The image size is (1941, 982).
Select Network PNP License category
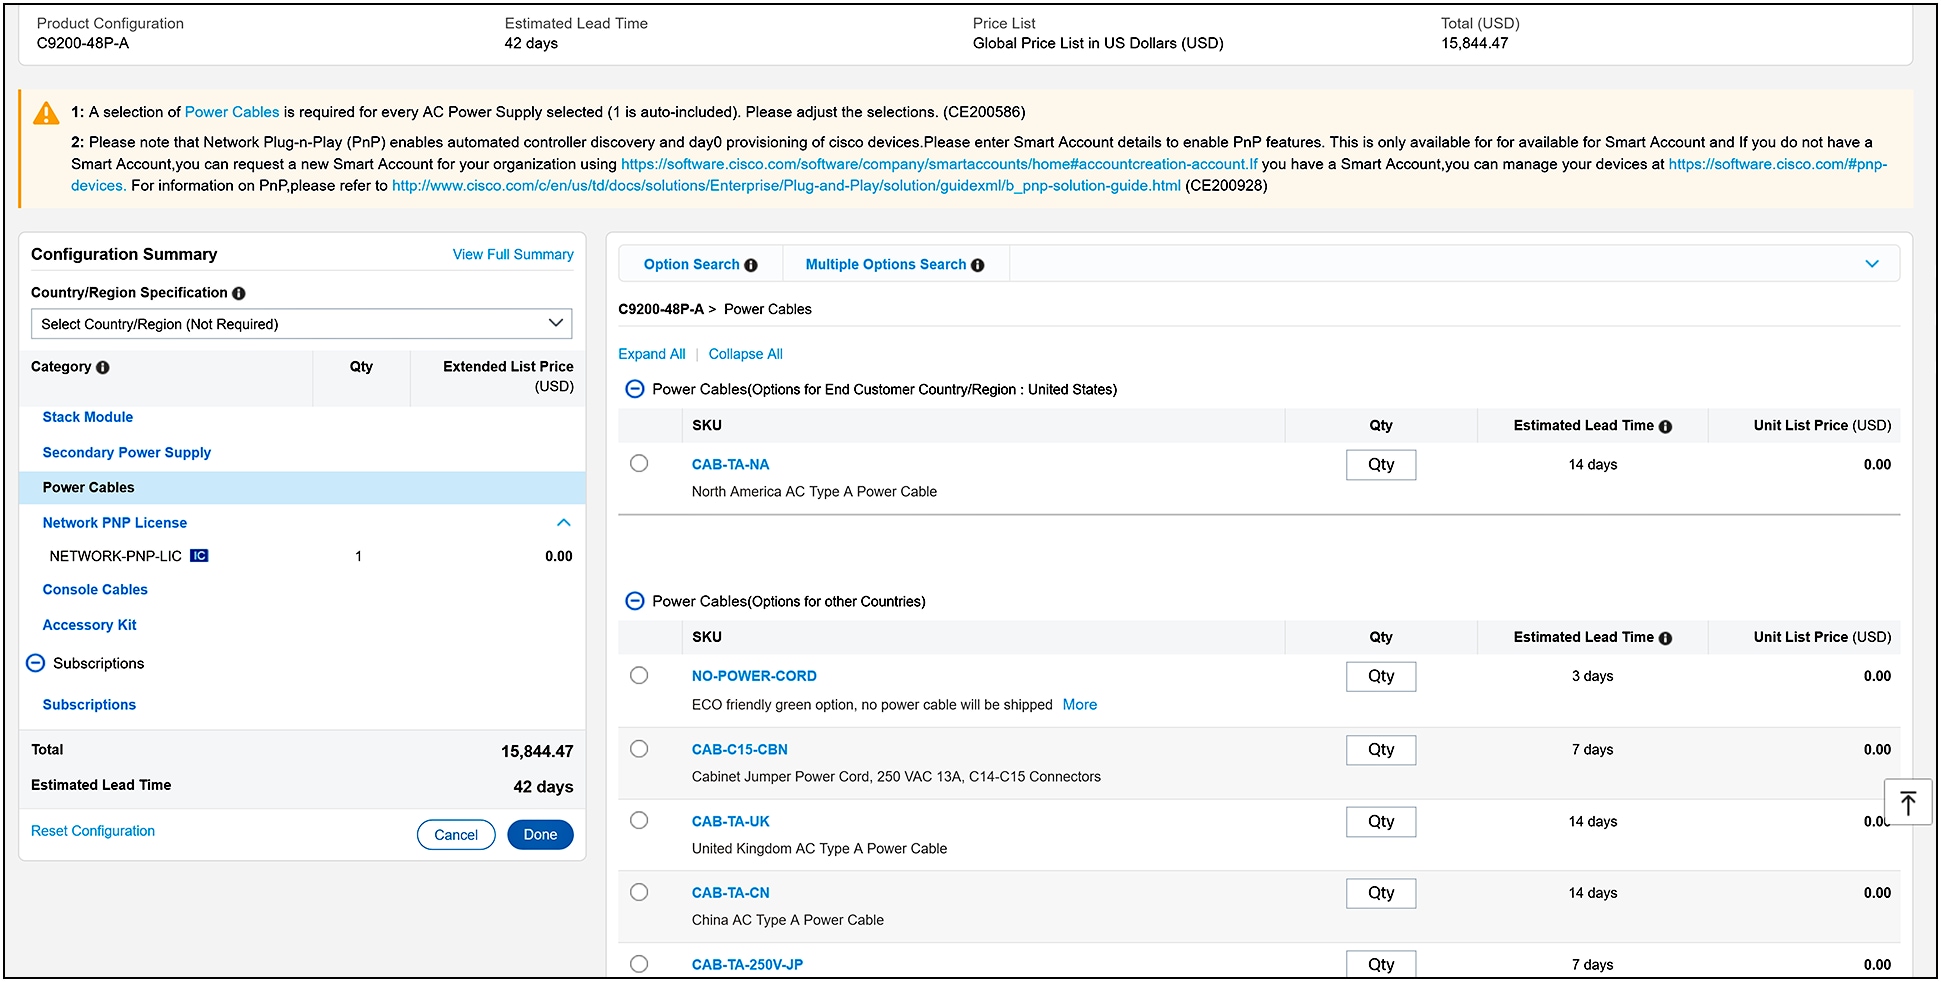115,523
